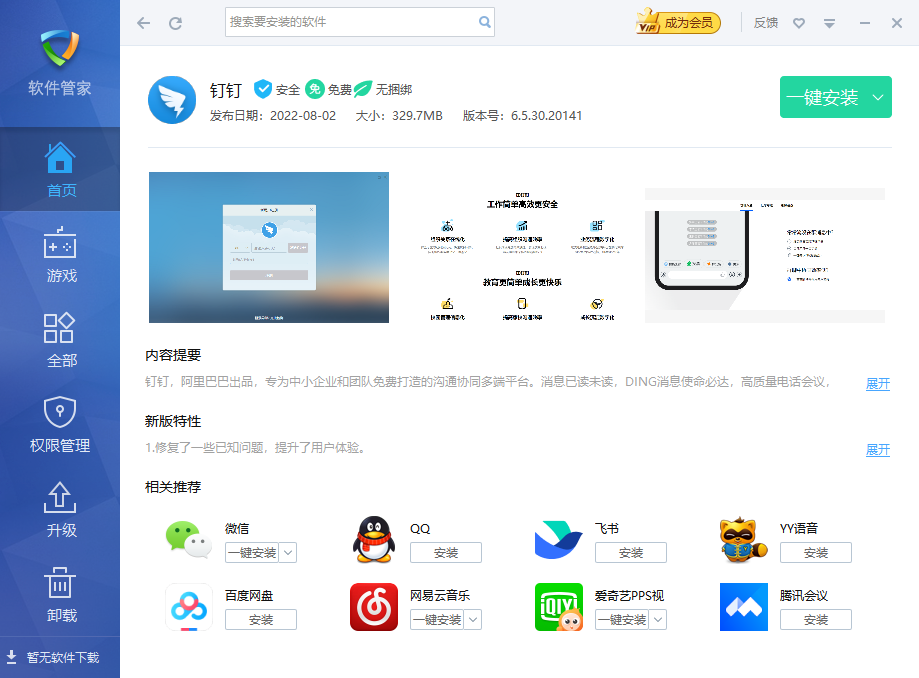Click 一键安装 for 微信
The width and height of the screenshot is (919, 678).
click(x=253, y=553)
